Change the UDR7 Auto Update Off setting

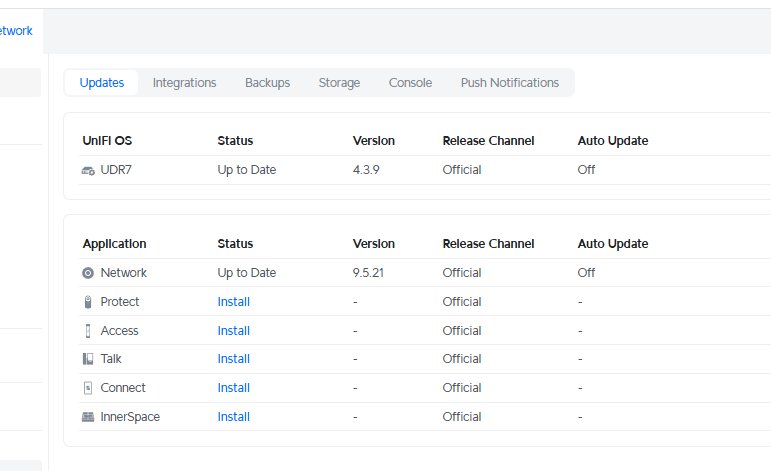(586, 170)
